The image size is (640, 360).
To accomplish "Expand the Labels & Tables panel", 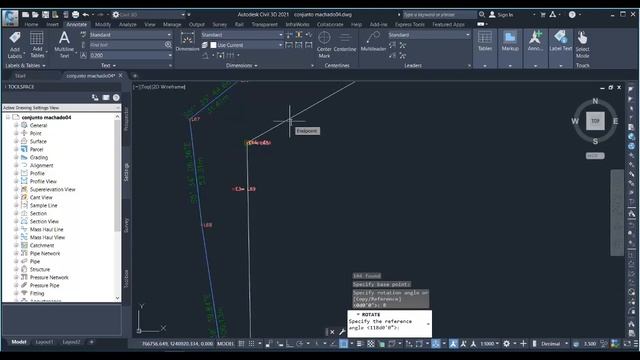I will click(x=25, y=65).
